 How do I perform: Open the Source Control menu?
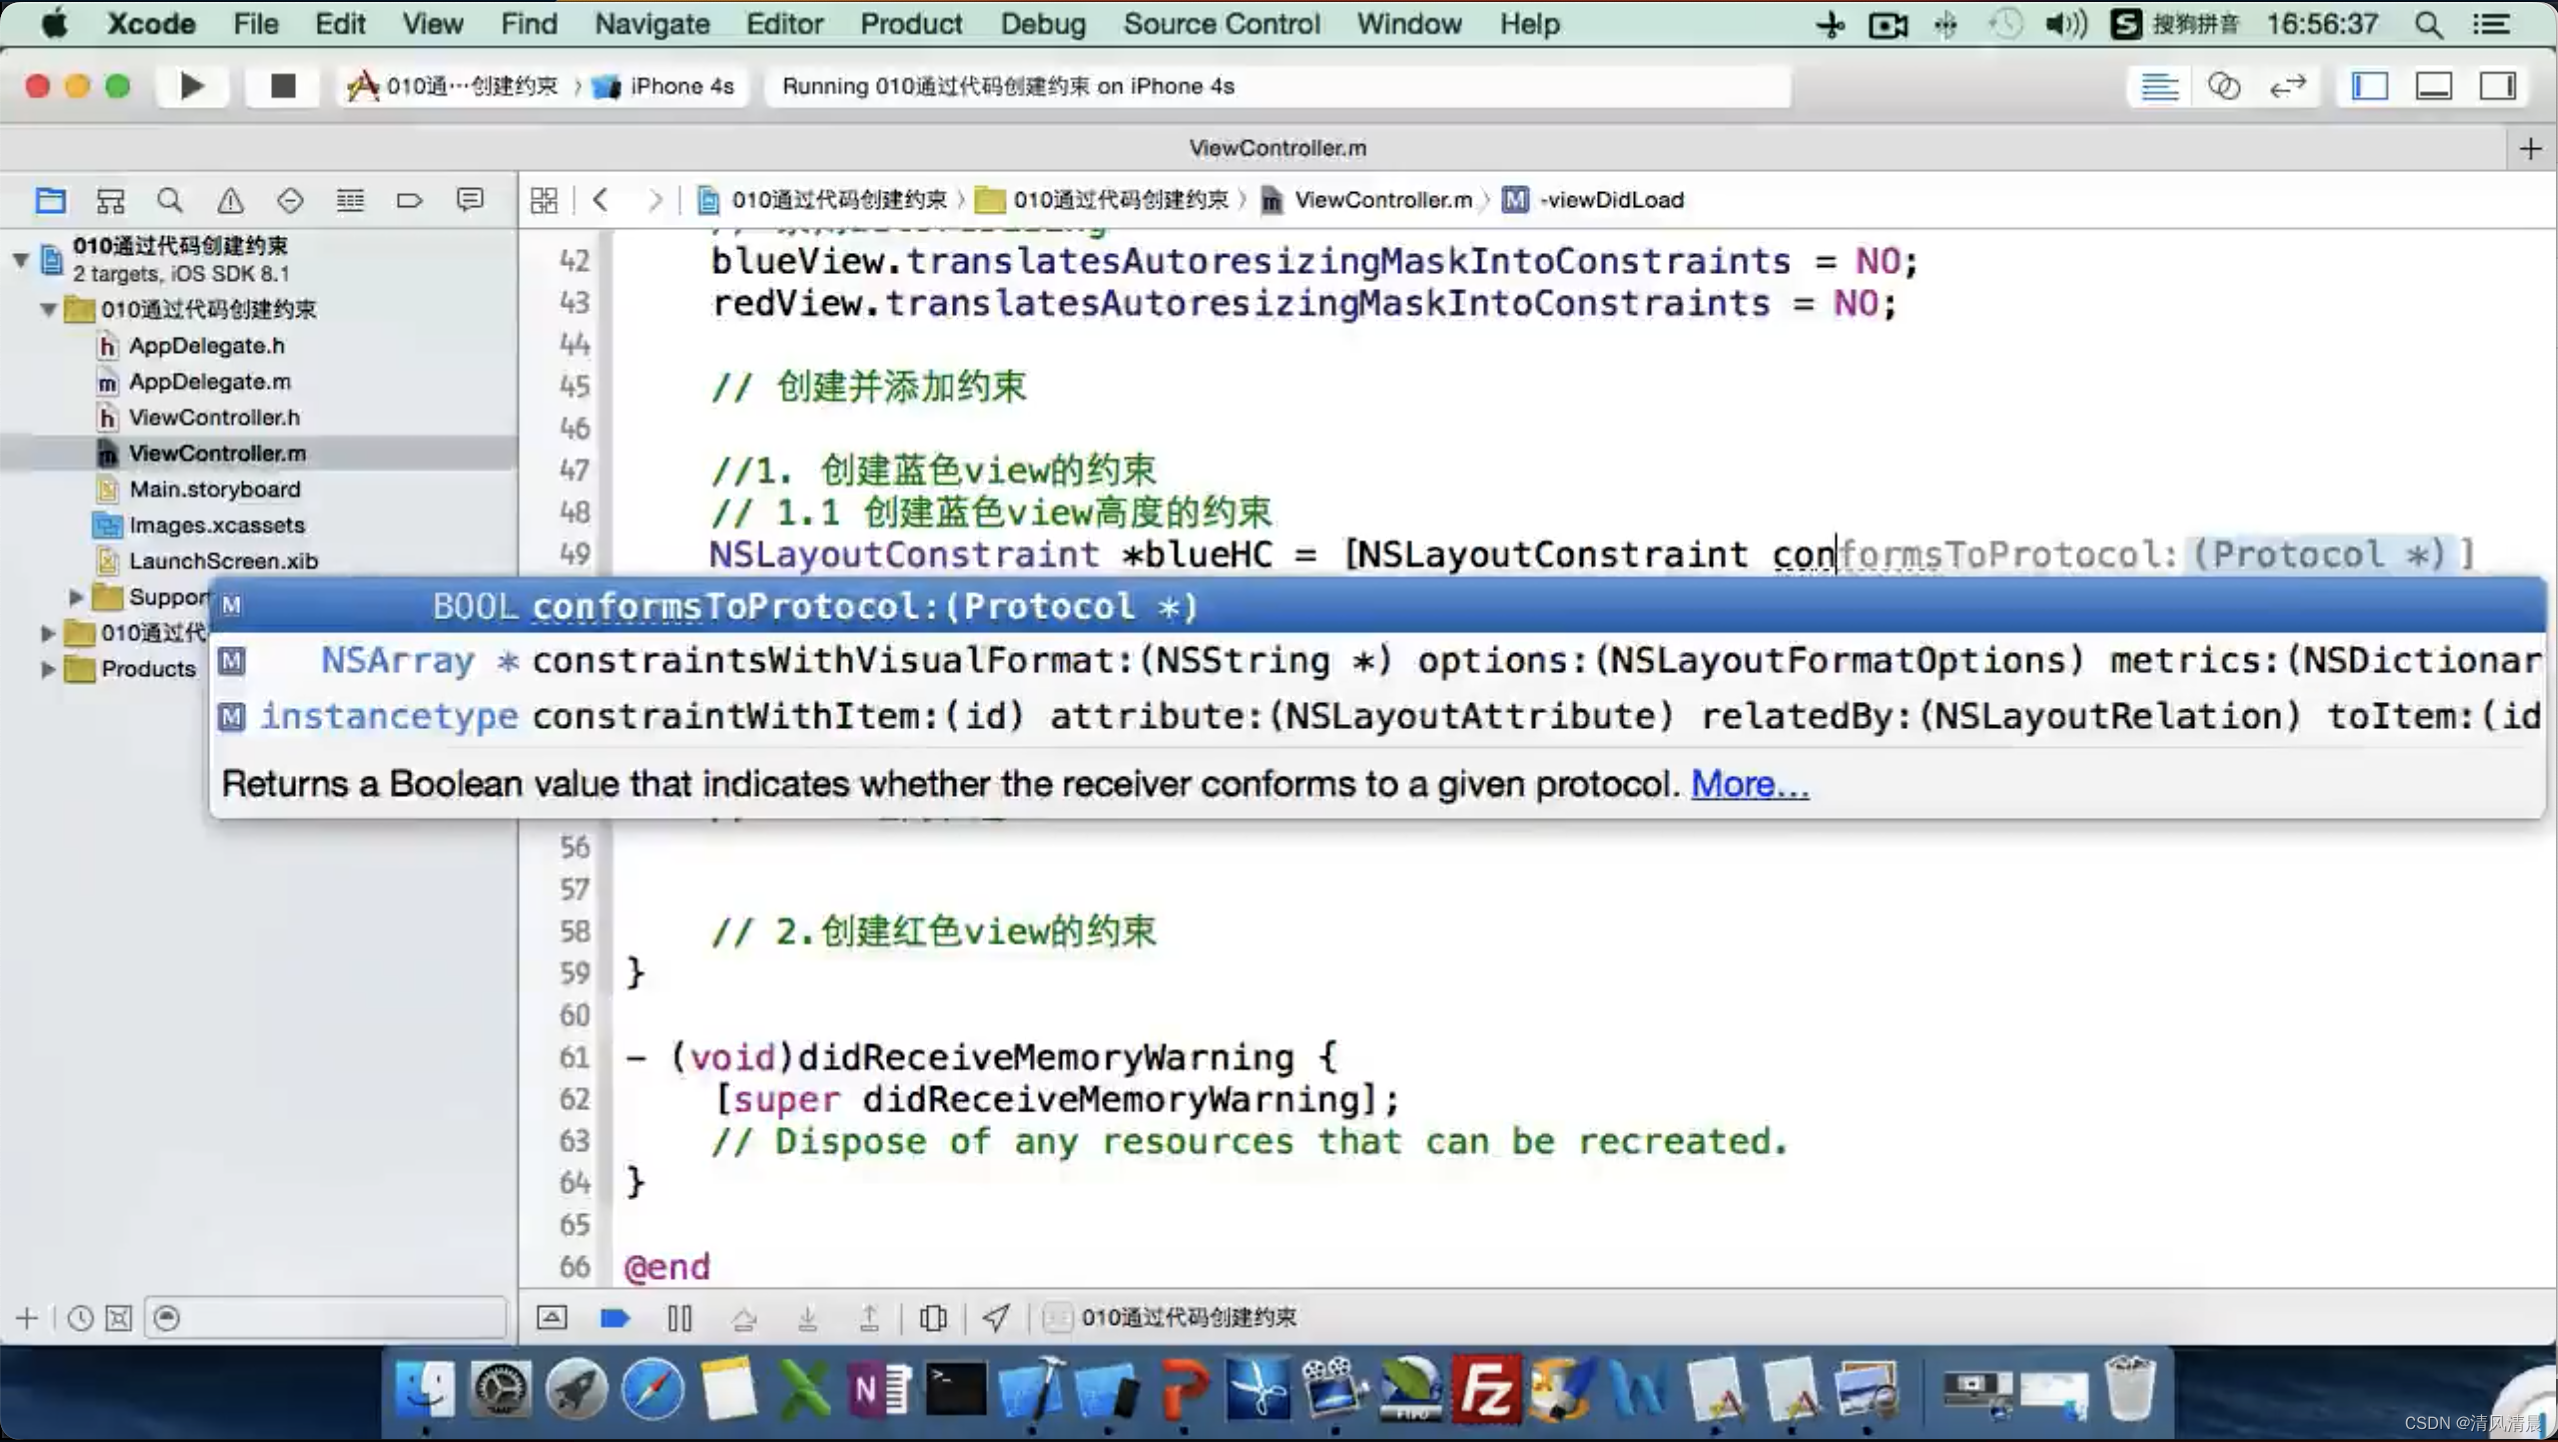click(x=1221, y=23)
